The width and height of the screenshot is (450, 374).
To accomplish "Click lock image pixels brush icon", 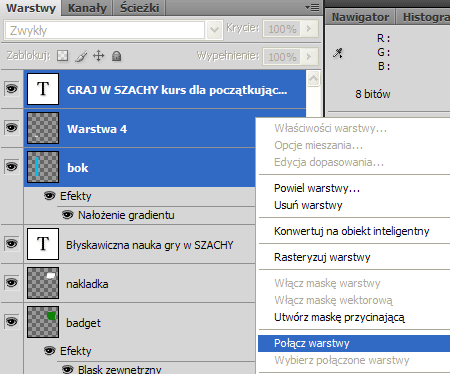I will click(x=81, y=56).
